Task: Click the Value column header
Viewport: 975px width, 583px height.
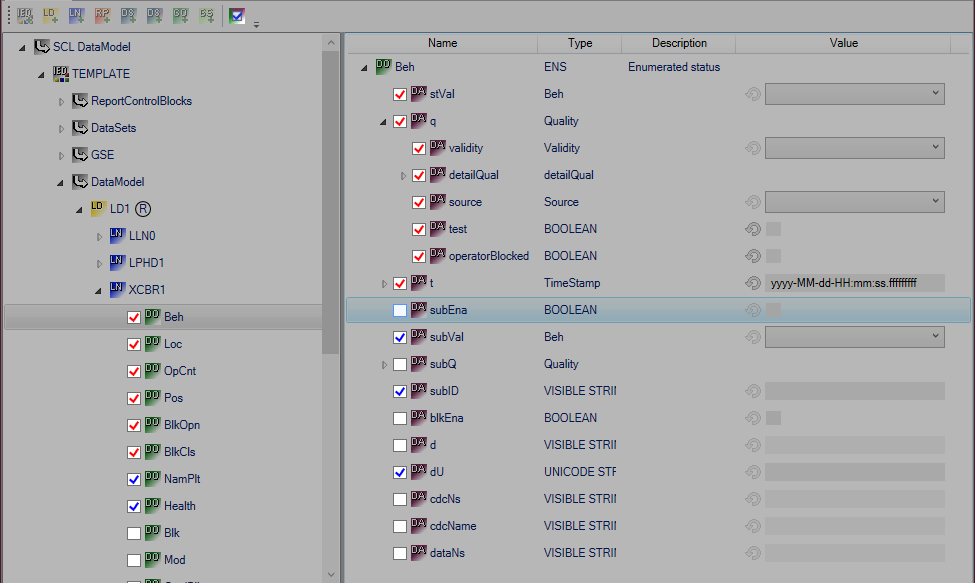Action: coord(843,43)
